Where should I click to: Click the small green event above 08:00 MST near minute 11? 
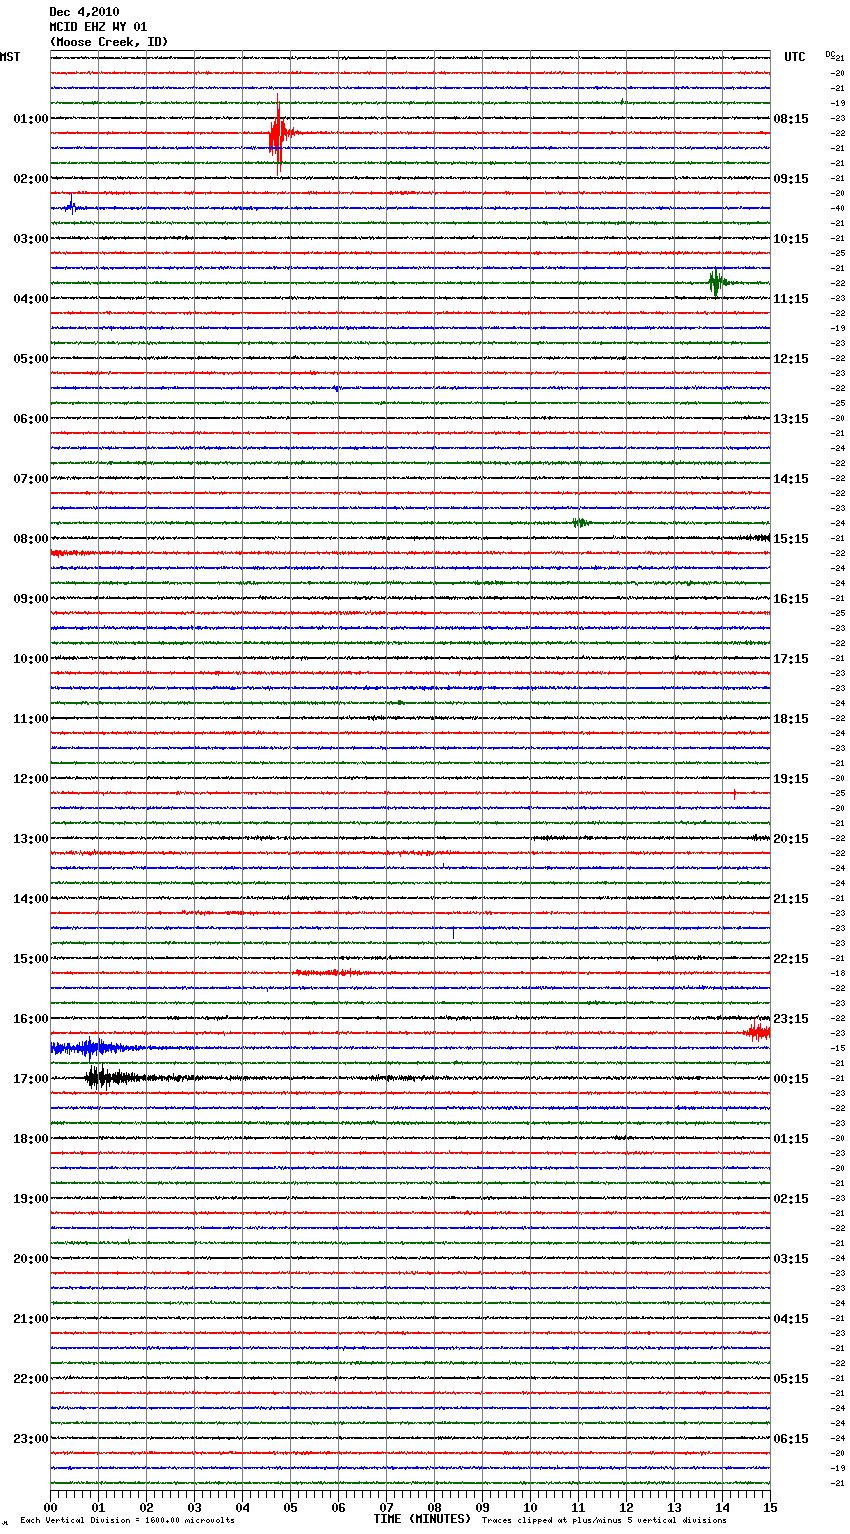(x=580, y=522)
